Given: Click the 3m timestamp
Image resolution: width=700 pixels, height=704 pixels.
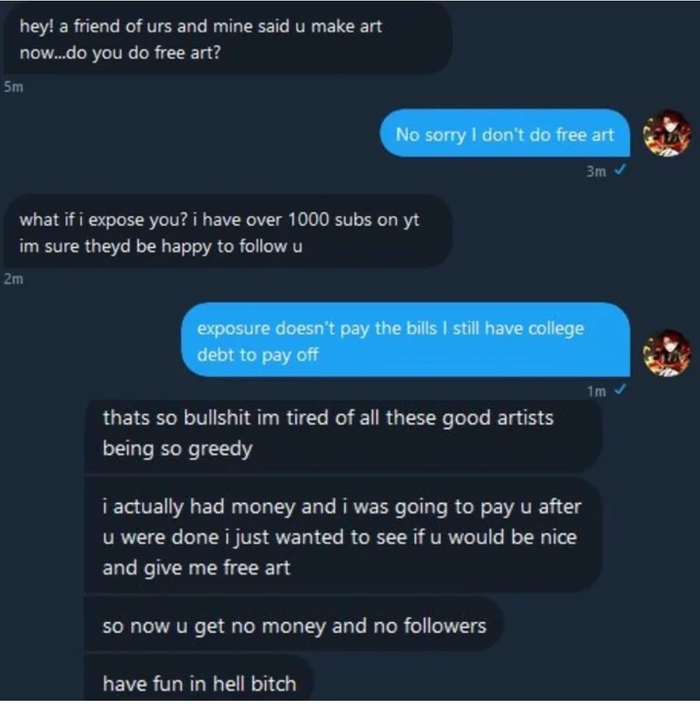Looking at the screenshot, I should pos(596,172).
